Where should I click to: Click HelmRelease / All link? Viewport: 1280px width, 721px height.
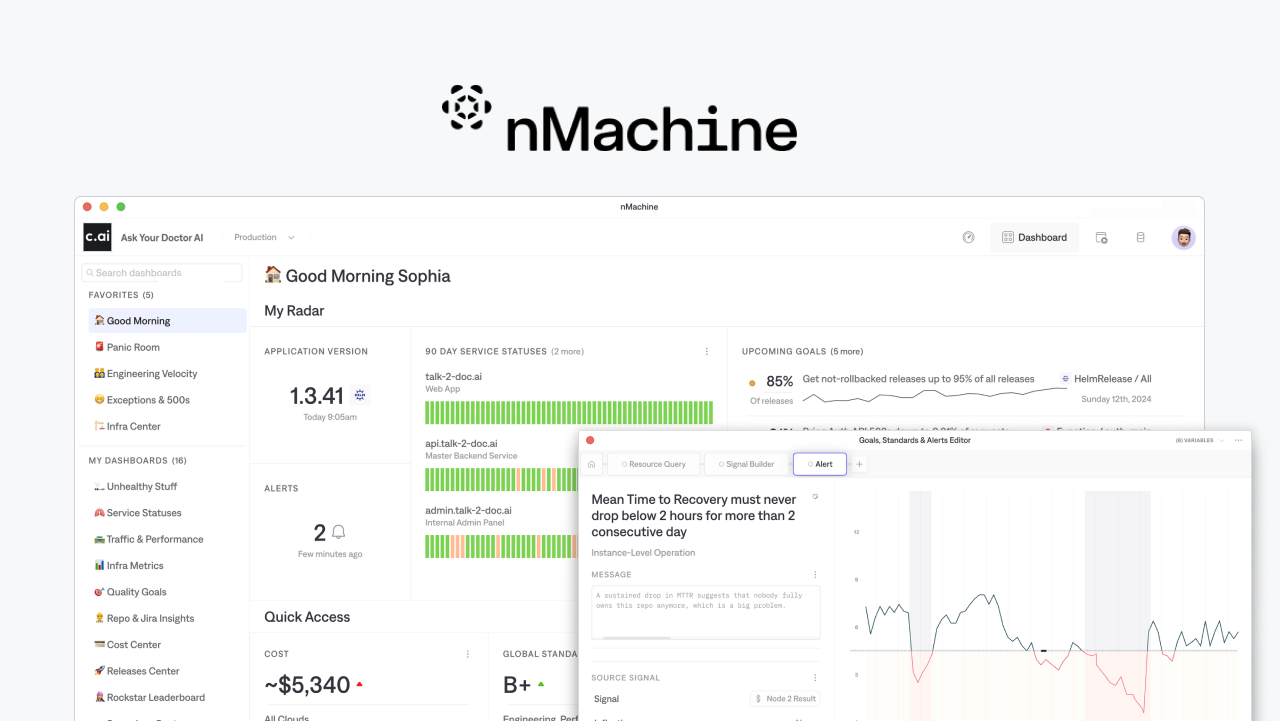1113,379
